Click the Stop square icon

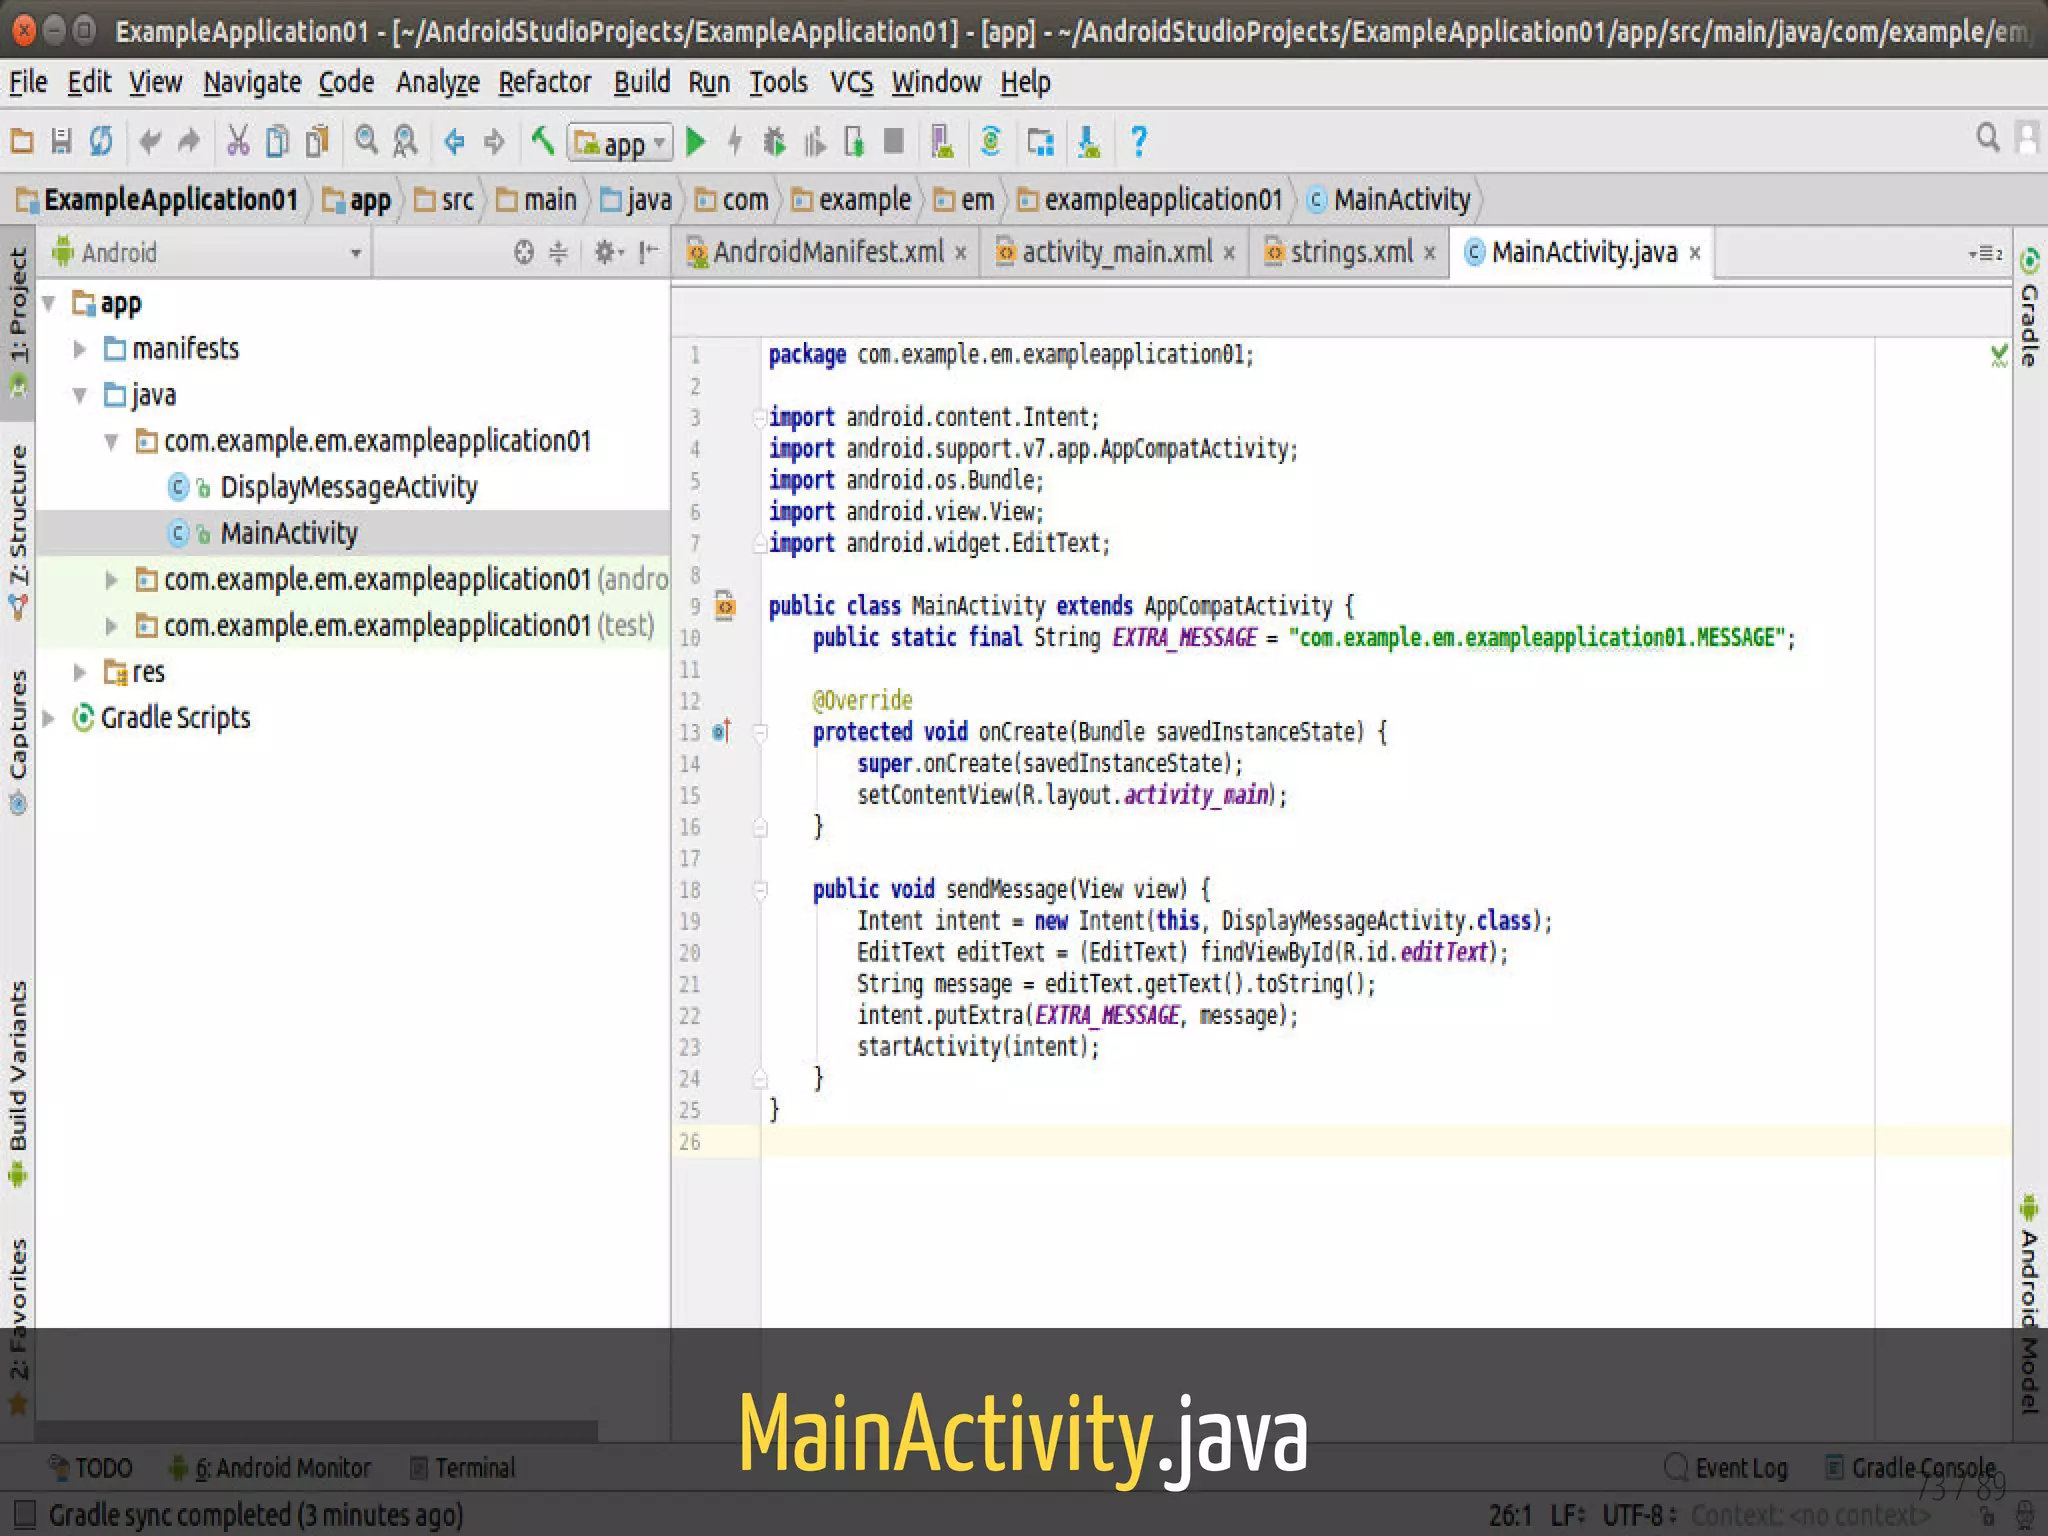point(894,141)
